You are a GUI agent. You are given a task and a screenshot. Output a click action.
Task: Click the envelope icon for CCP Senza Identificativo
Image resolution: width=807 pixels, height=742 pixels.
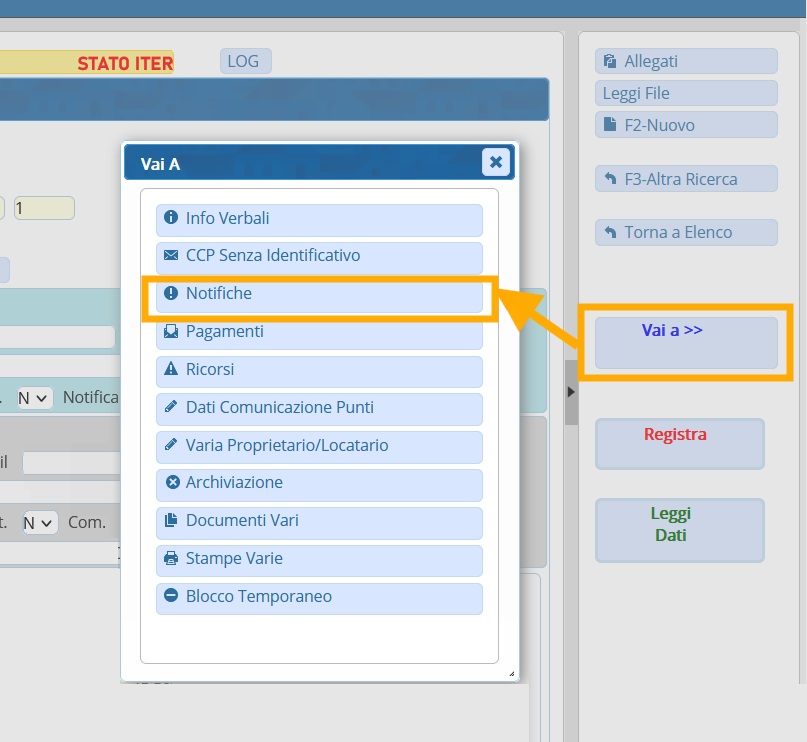click(x=170, y=256)
